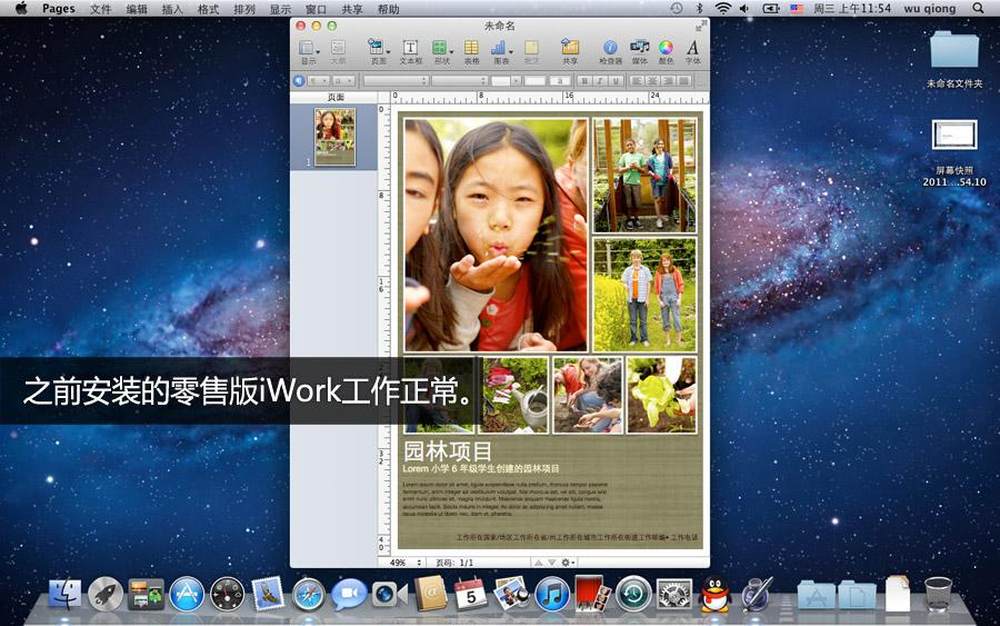This screenshot has height=626, width=1000.
Task: Justify text in format bar
Action: click(x=684, y=81)
